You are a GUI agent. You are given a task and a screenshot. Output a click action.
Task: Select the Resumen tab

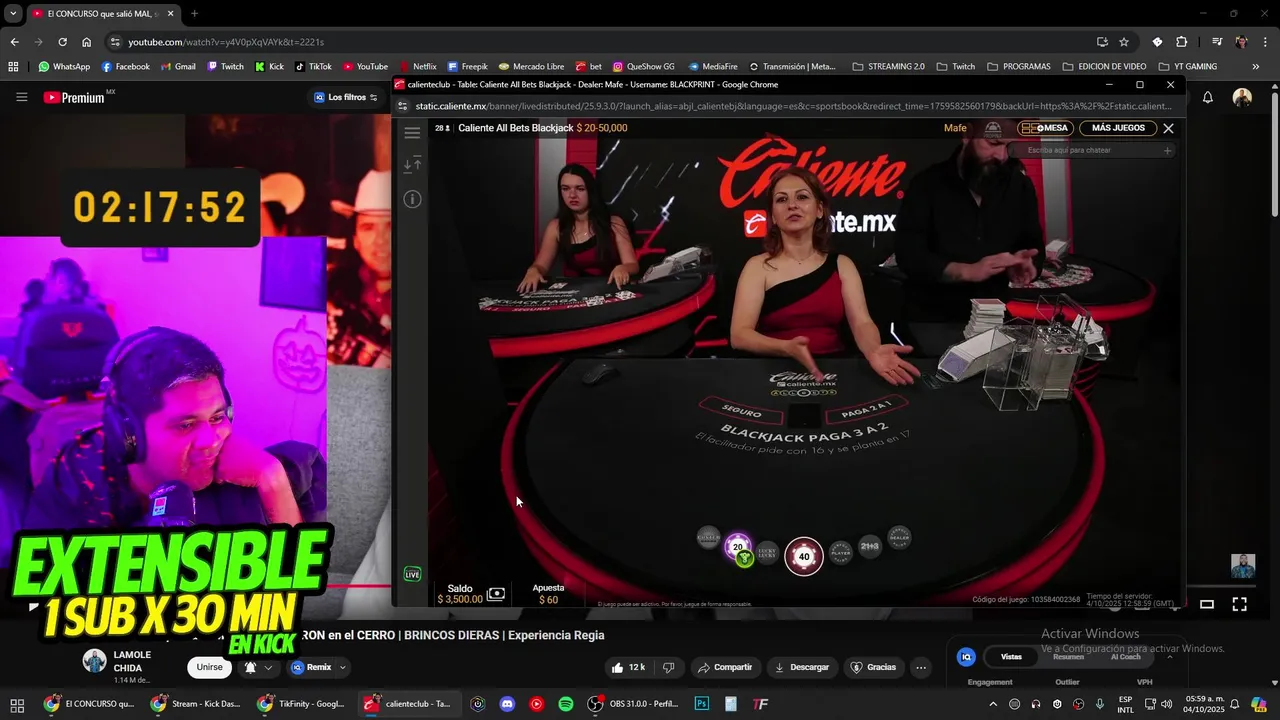(x=1068, y=657)
